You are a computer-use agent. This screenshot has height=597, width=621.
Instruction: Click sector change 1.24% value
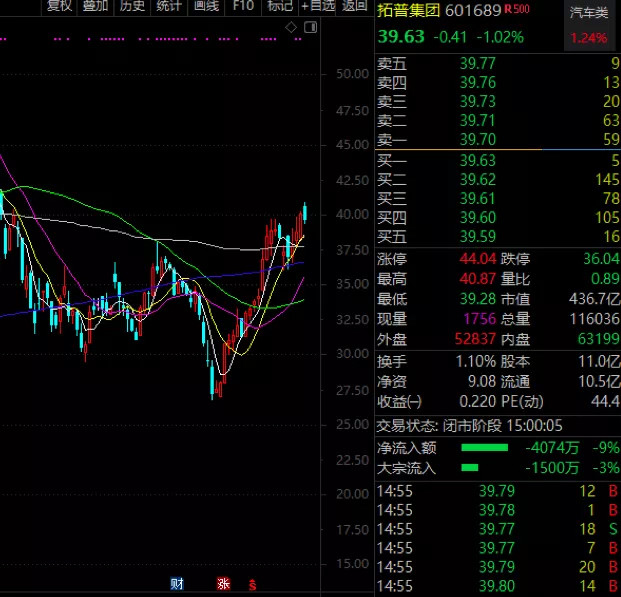pos(589,38)
